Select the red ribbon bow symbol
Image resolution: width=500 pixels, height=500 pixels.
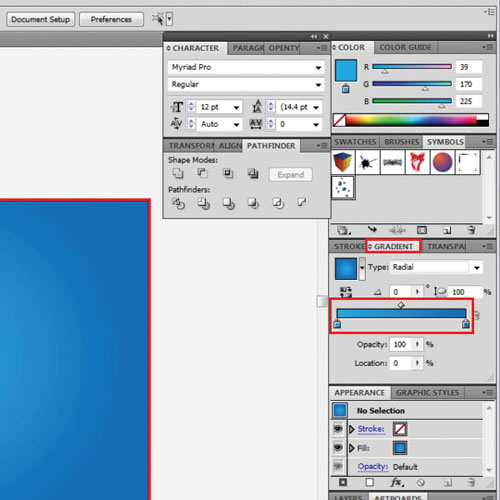click(x=418, y=162)
